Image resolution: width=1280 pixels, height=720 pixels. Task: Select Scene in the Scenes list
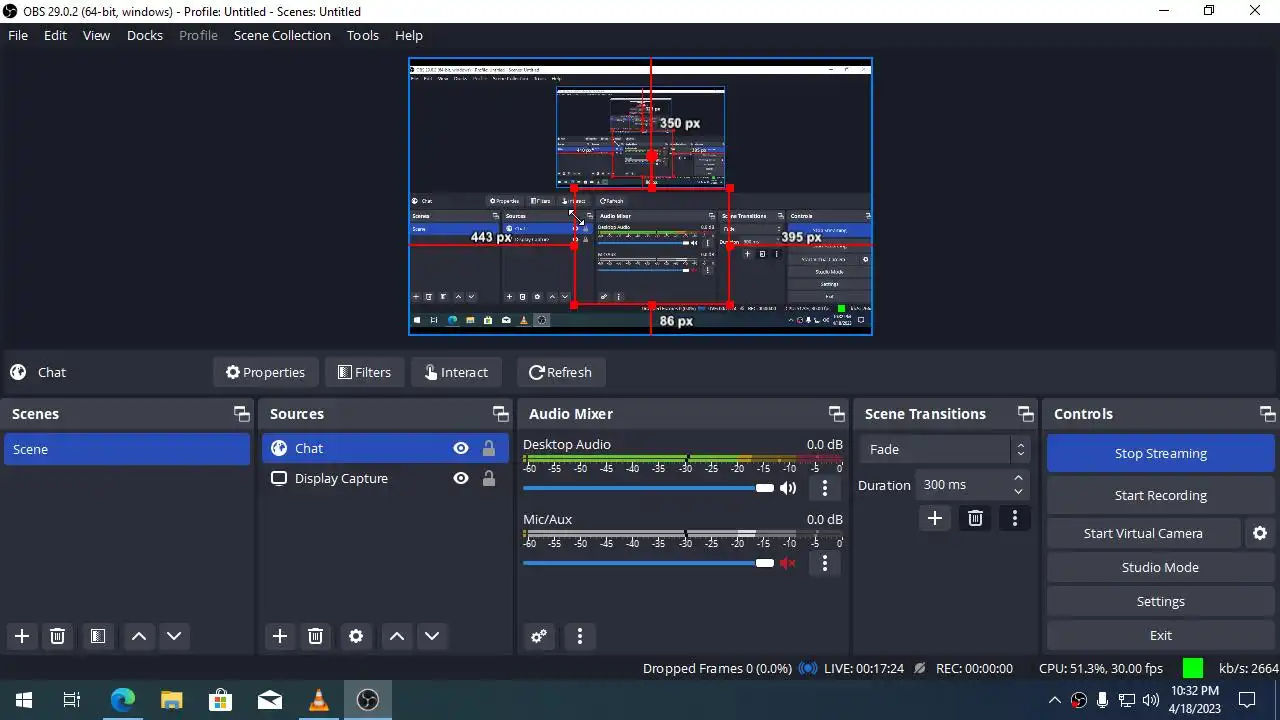click(x=127, y=449)
